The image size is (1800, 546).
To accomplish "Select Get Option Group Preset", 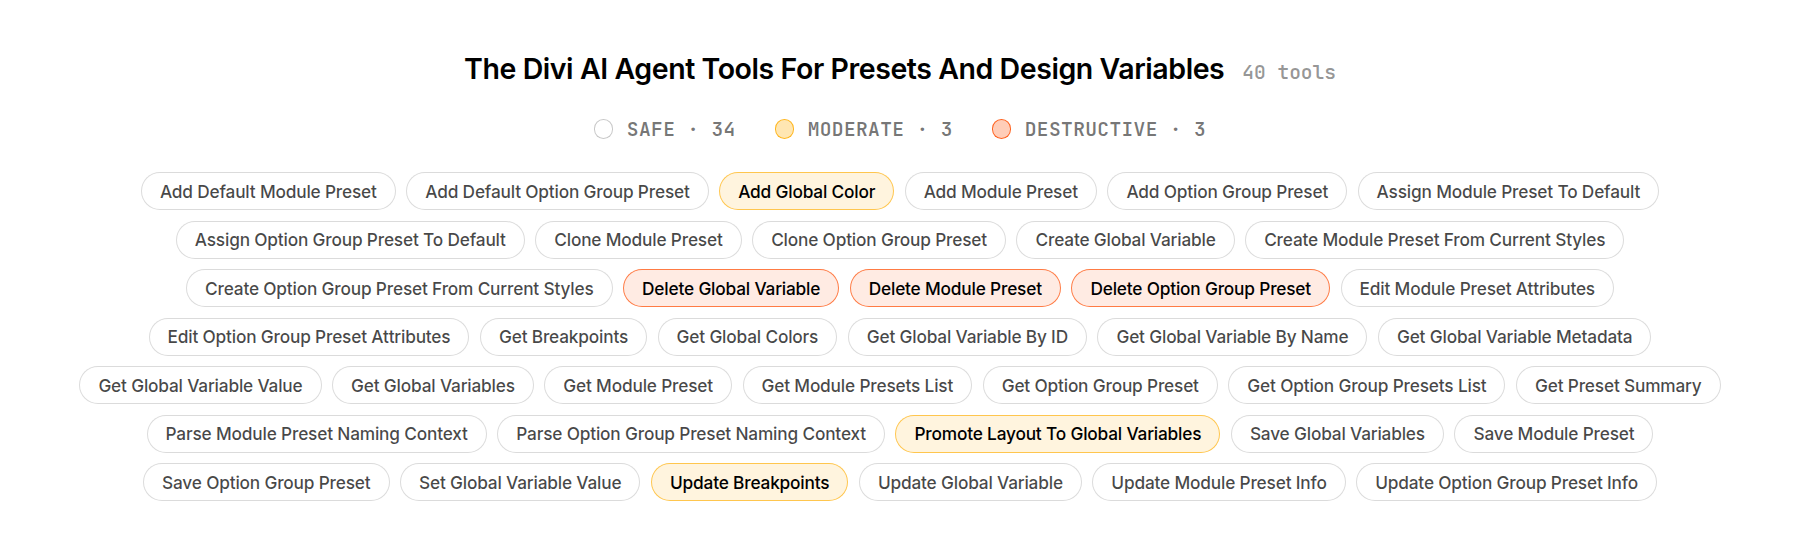I will click(1100, 386).
